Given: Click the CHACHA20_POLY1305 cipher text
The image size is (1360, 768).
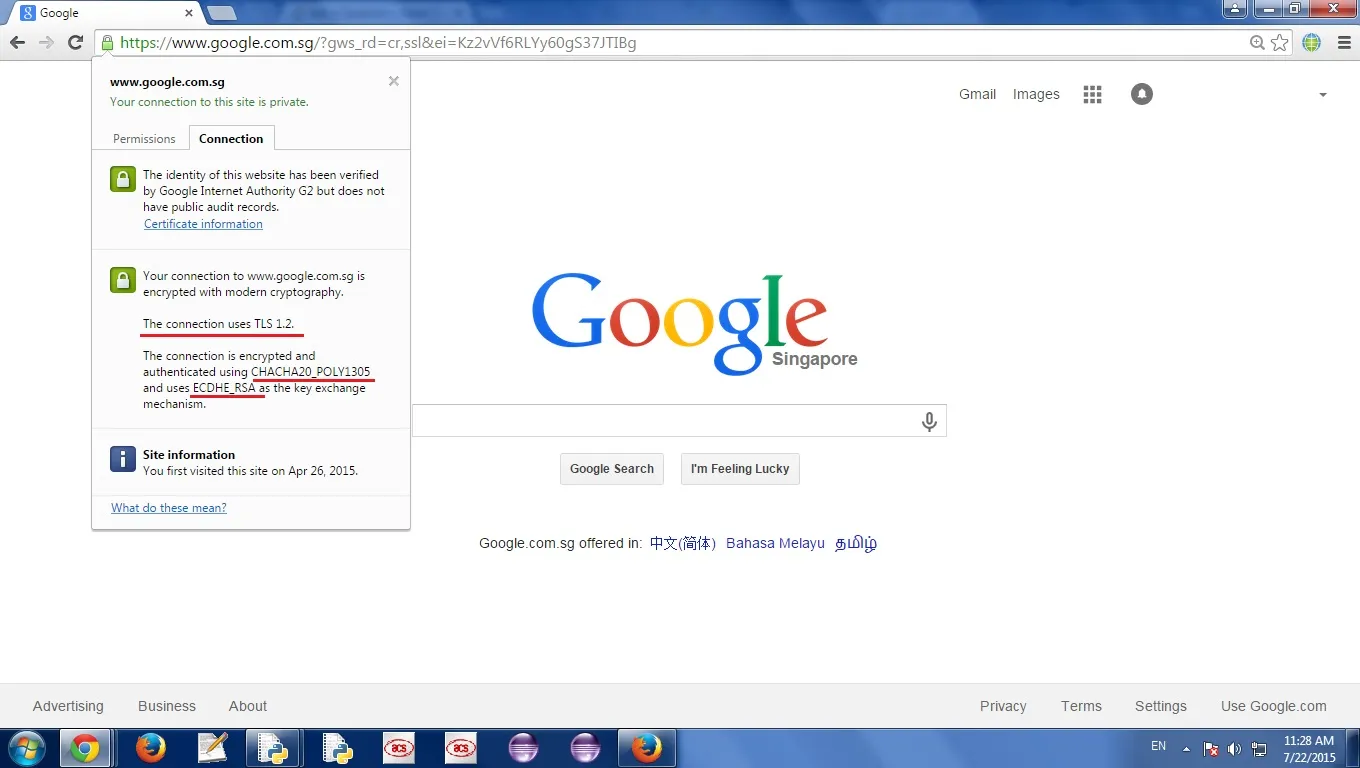Looking at the screenshot, I should coord(311,372).
